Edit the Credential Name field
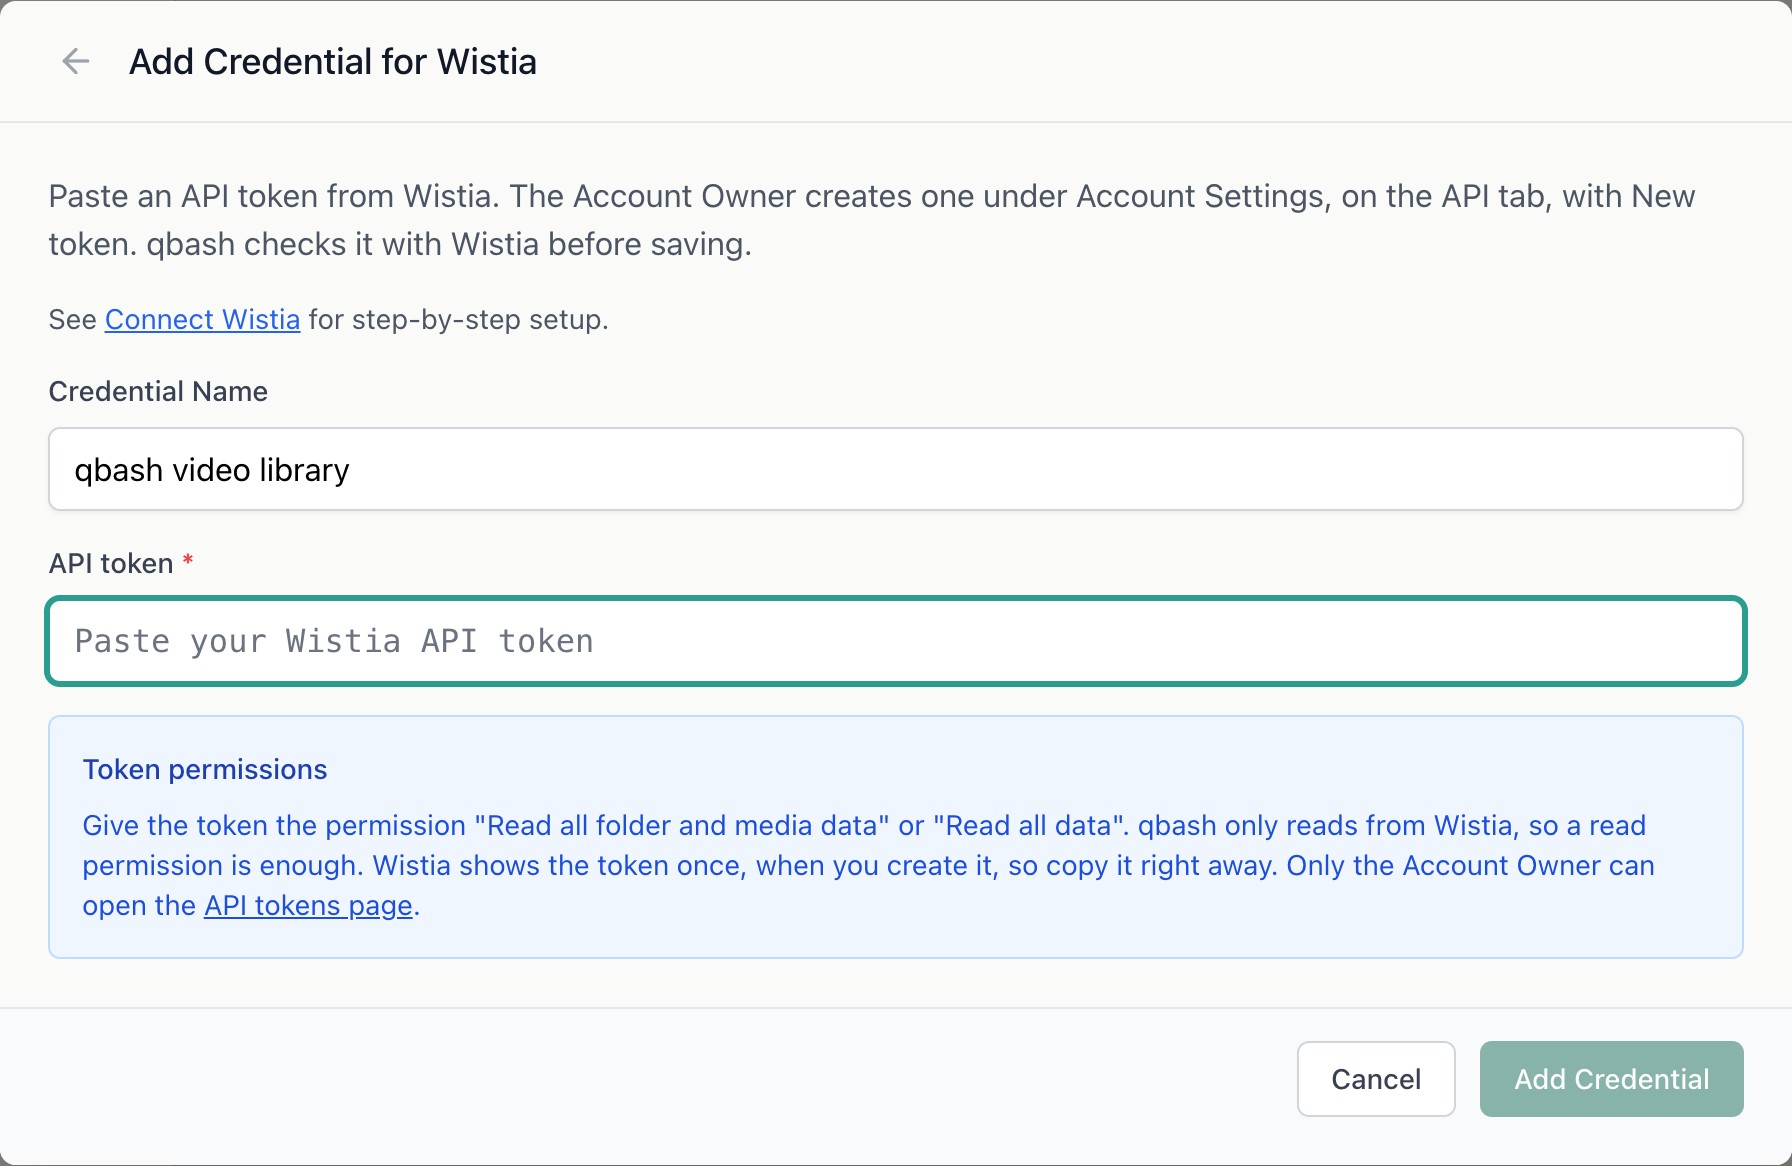 click(896, 469)
